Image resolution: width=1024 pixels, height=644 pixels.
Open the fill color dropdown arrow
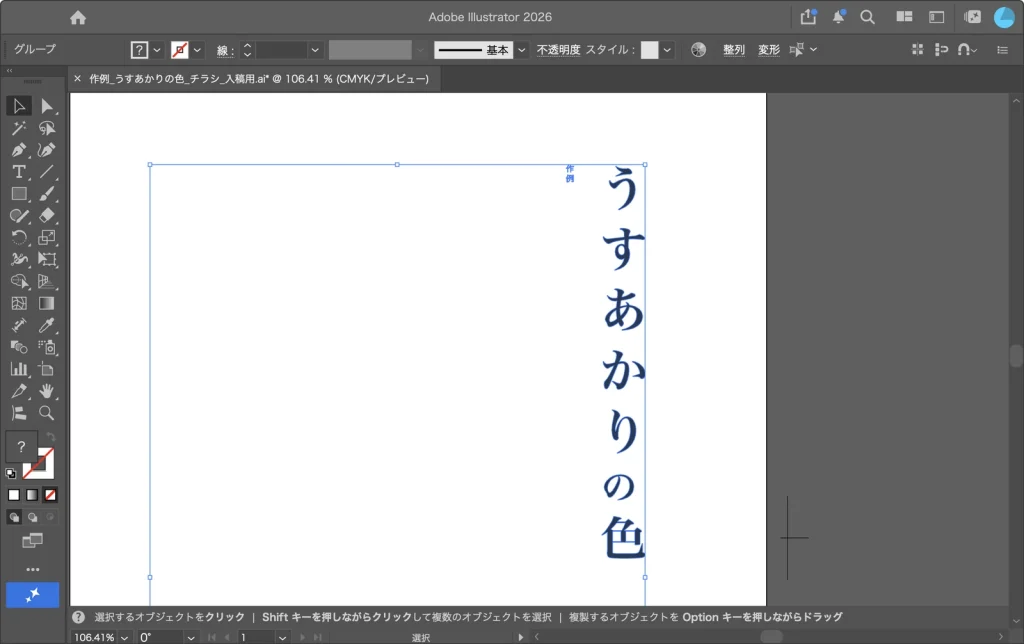pyautogui.click(x=157, y=50)
